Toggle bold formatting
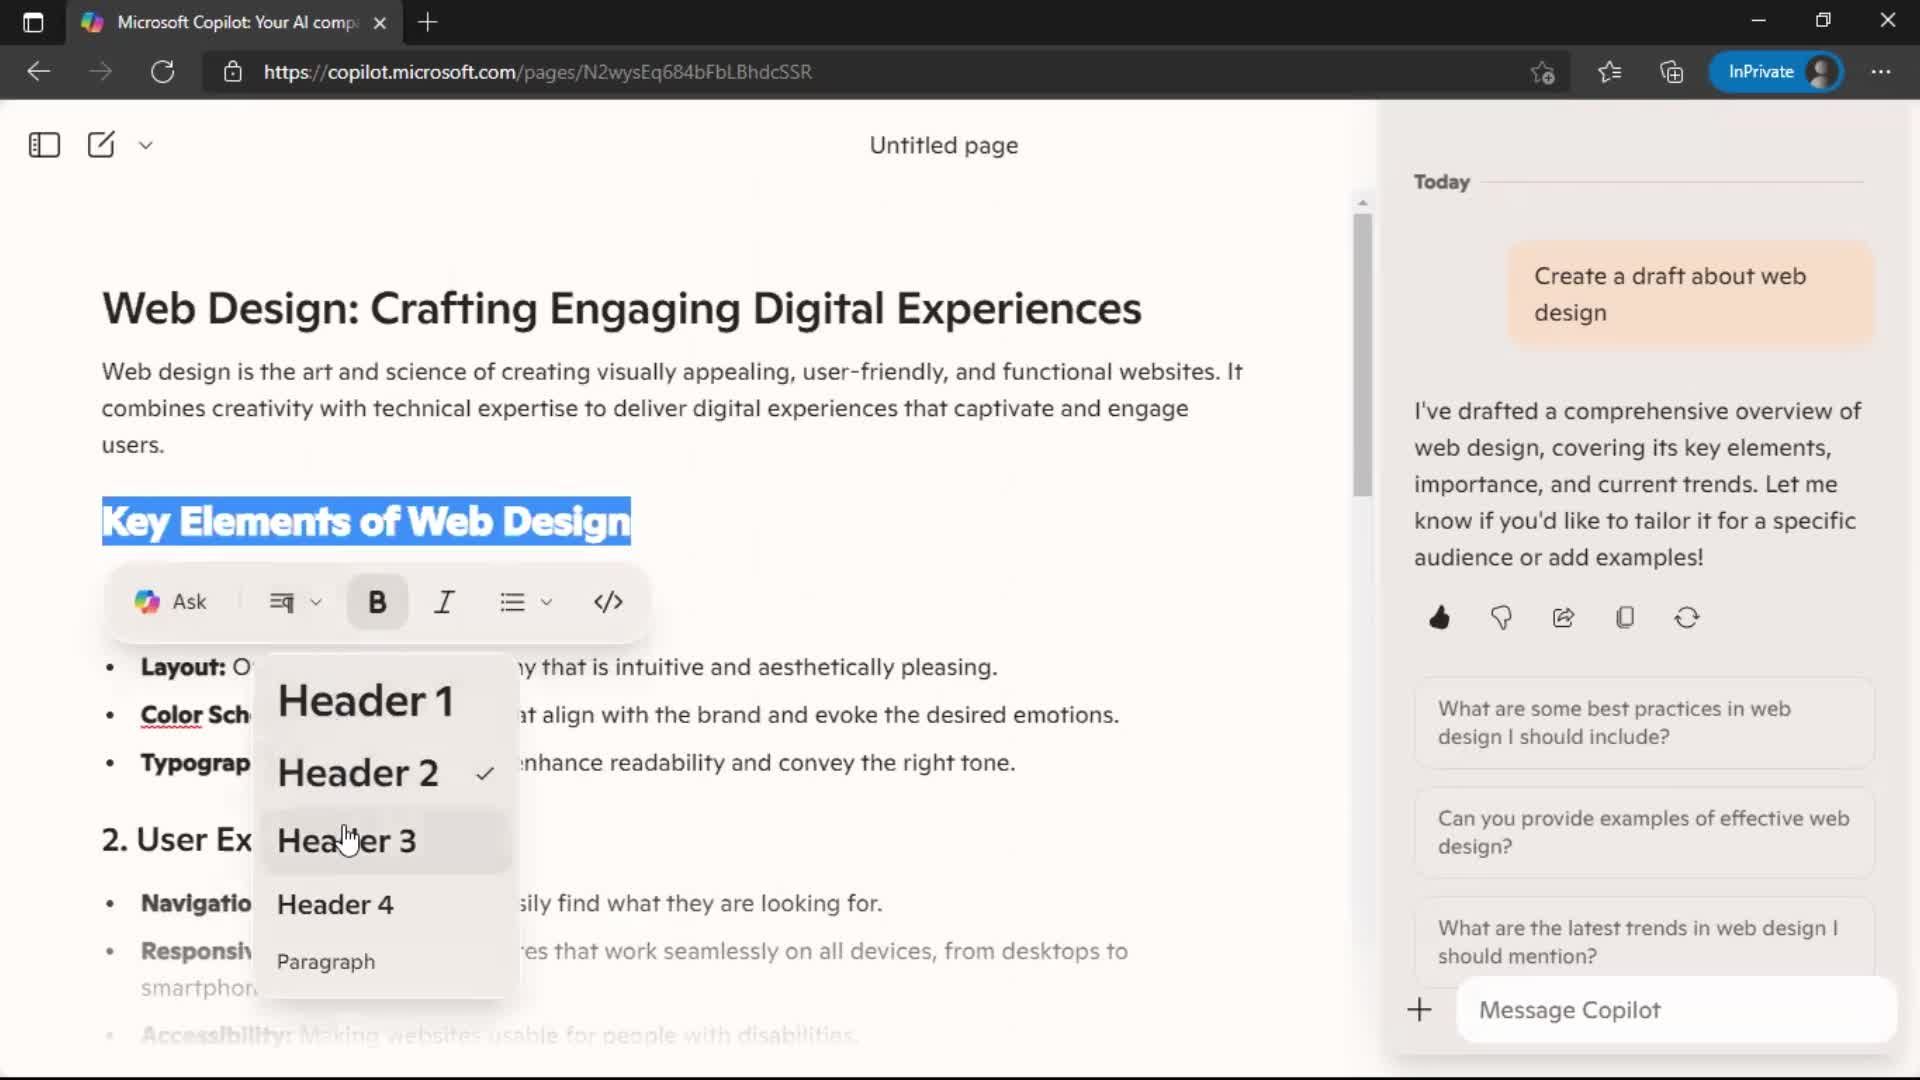 [x=377, y=602]
